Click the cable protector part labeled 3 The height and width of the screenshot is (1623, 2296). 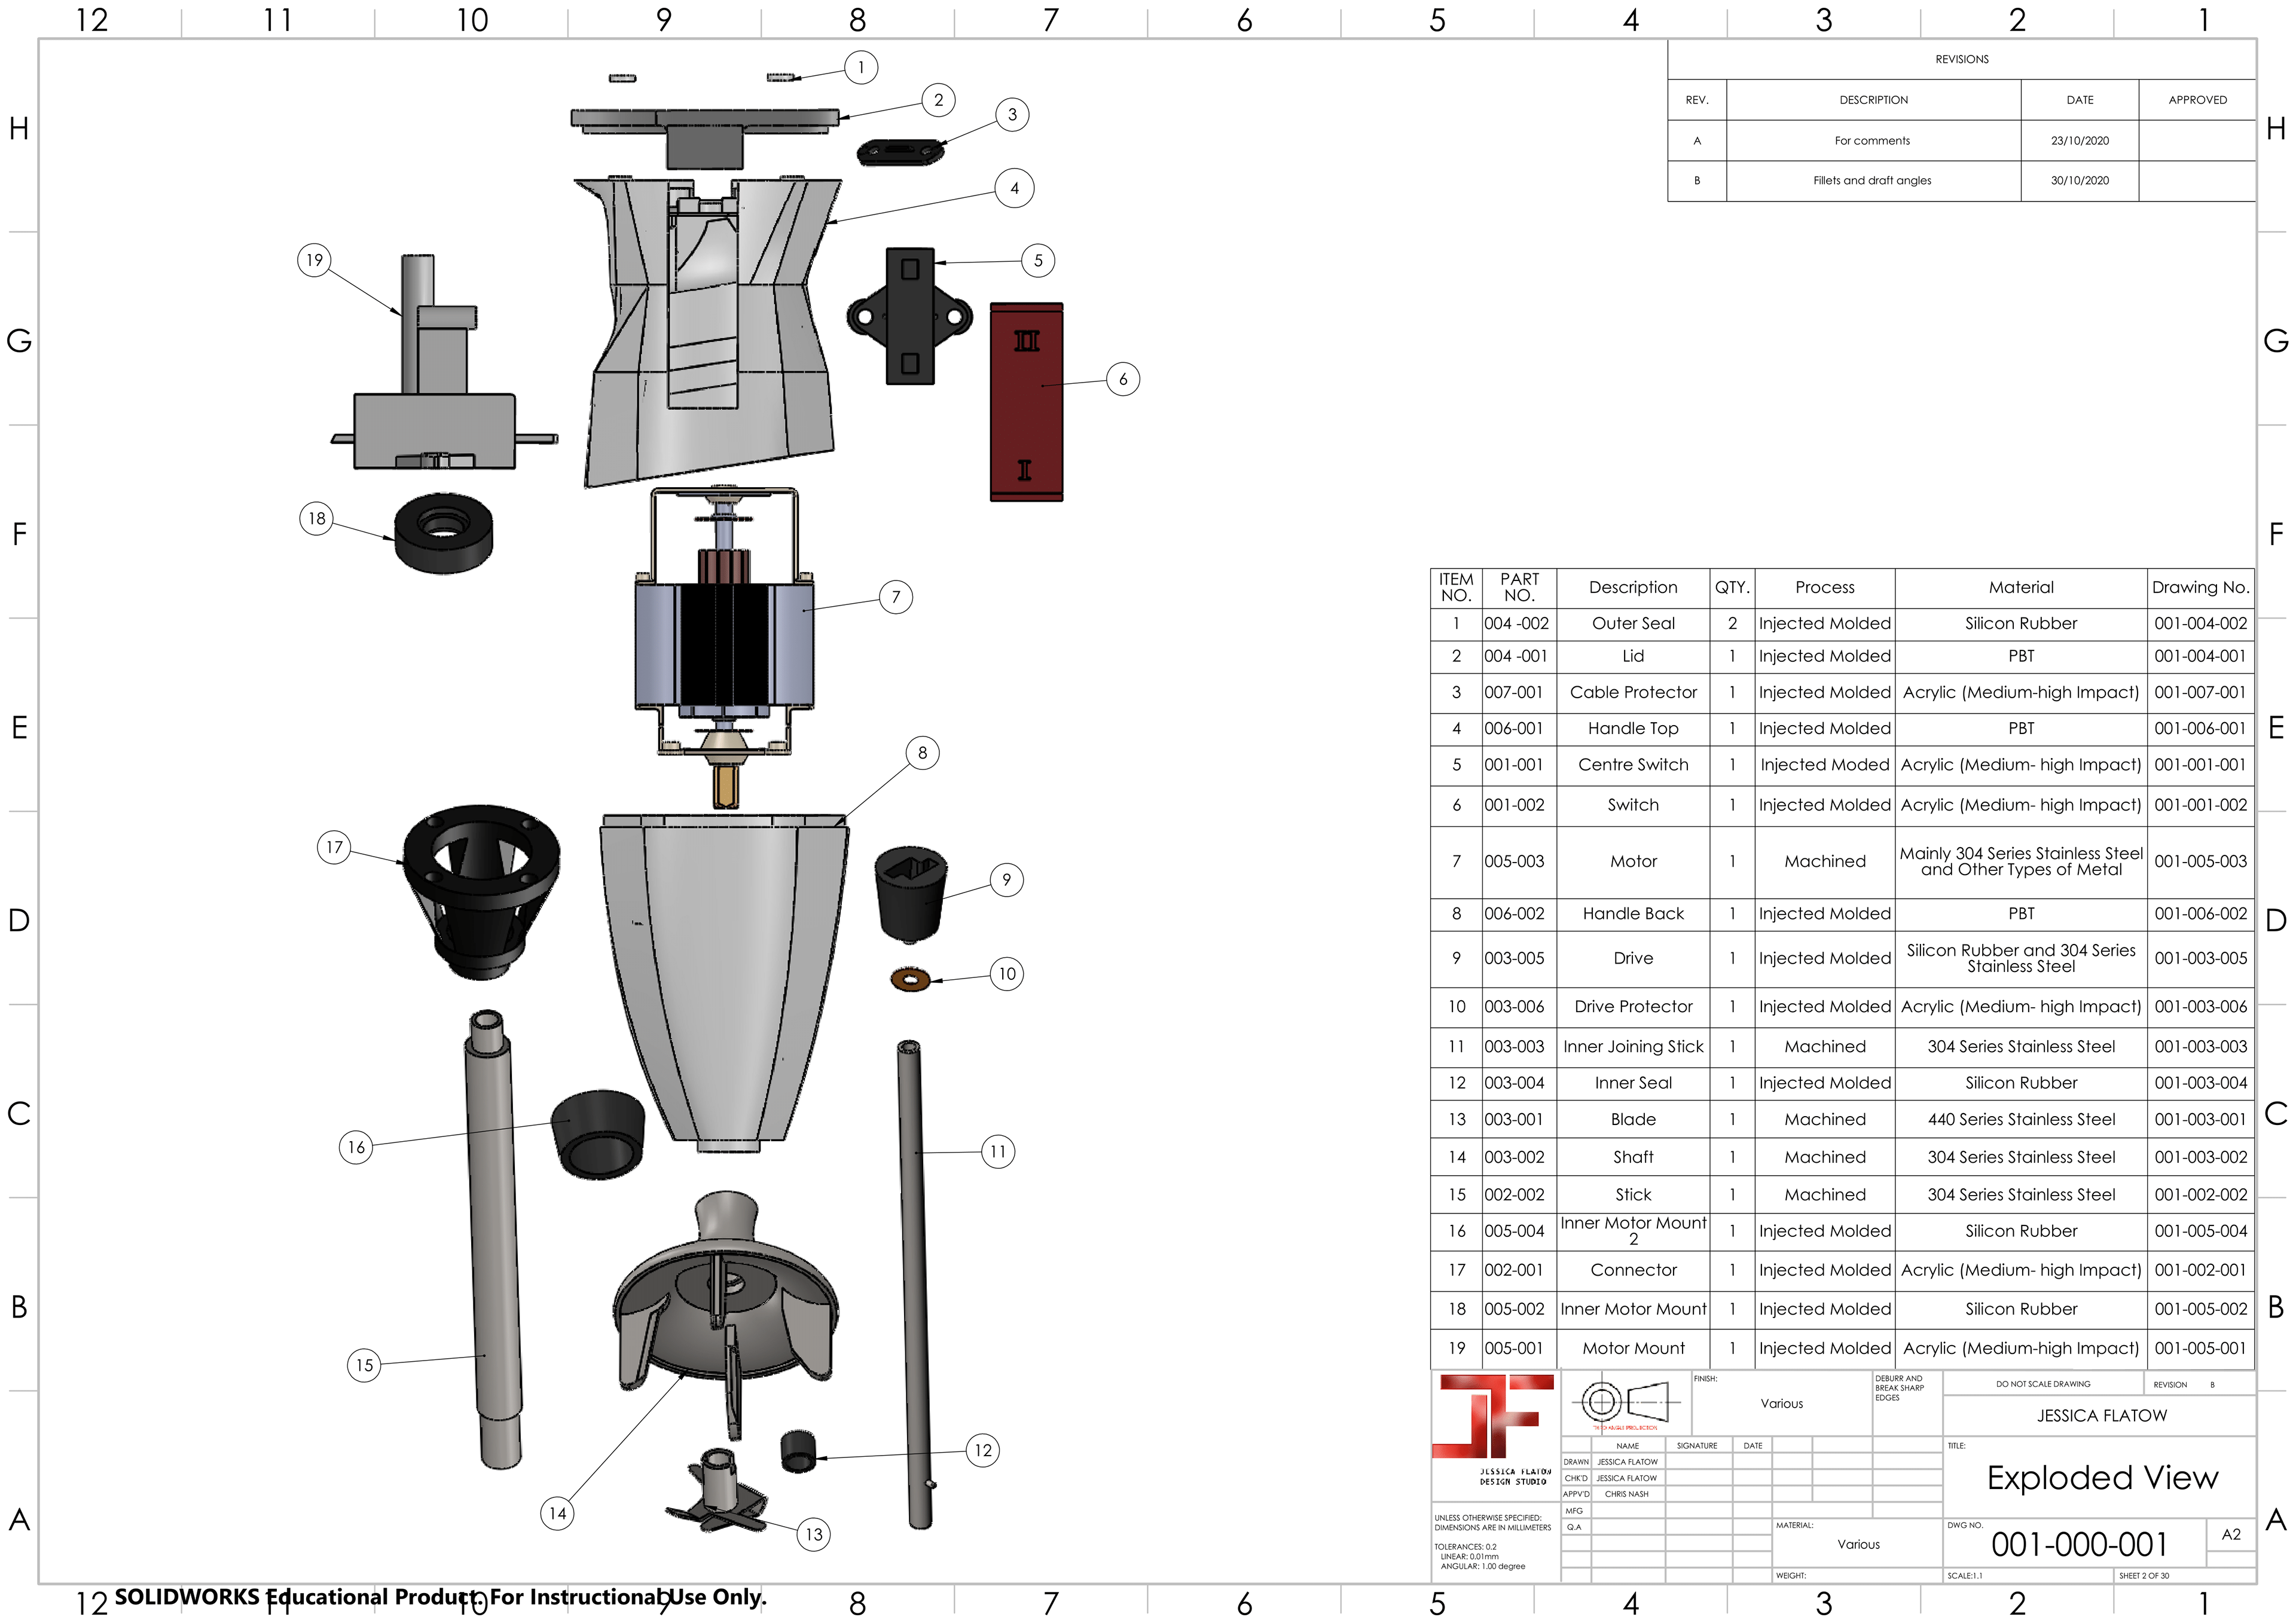tap(900, 152)
